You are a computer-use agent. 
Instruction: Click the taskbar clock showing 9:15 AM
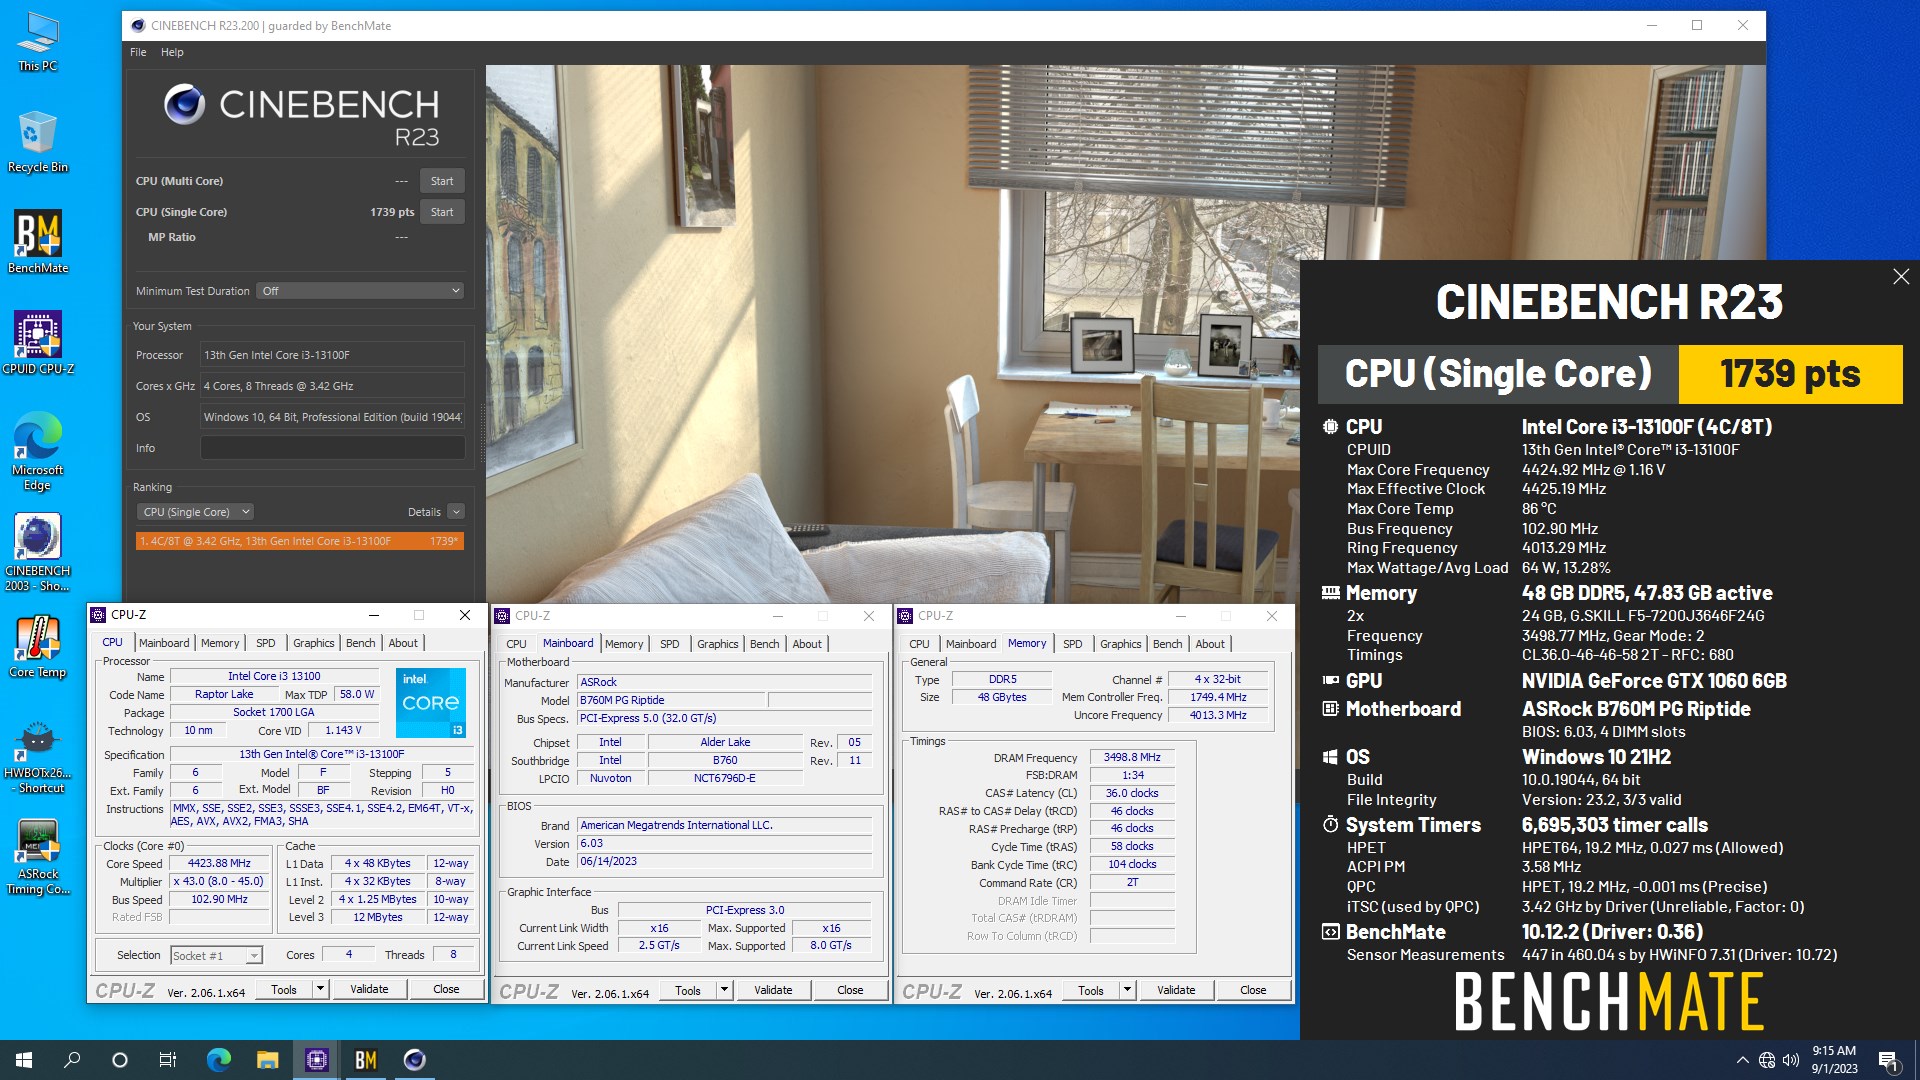[1834, 1060]
